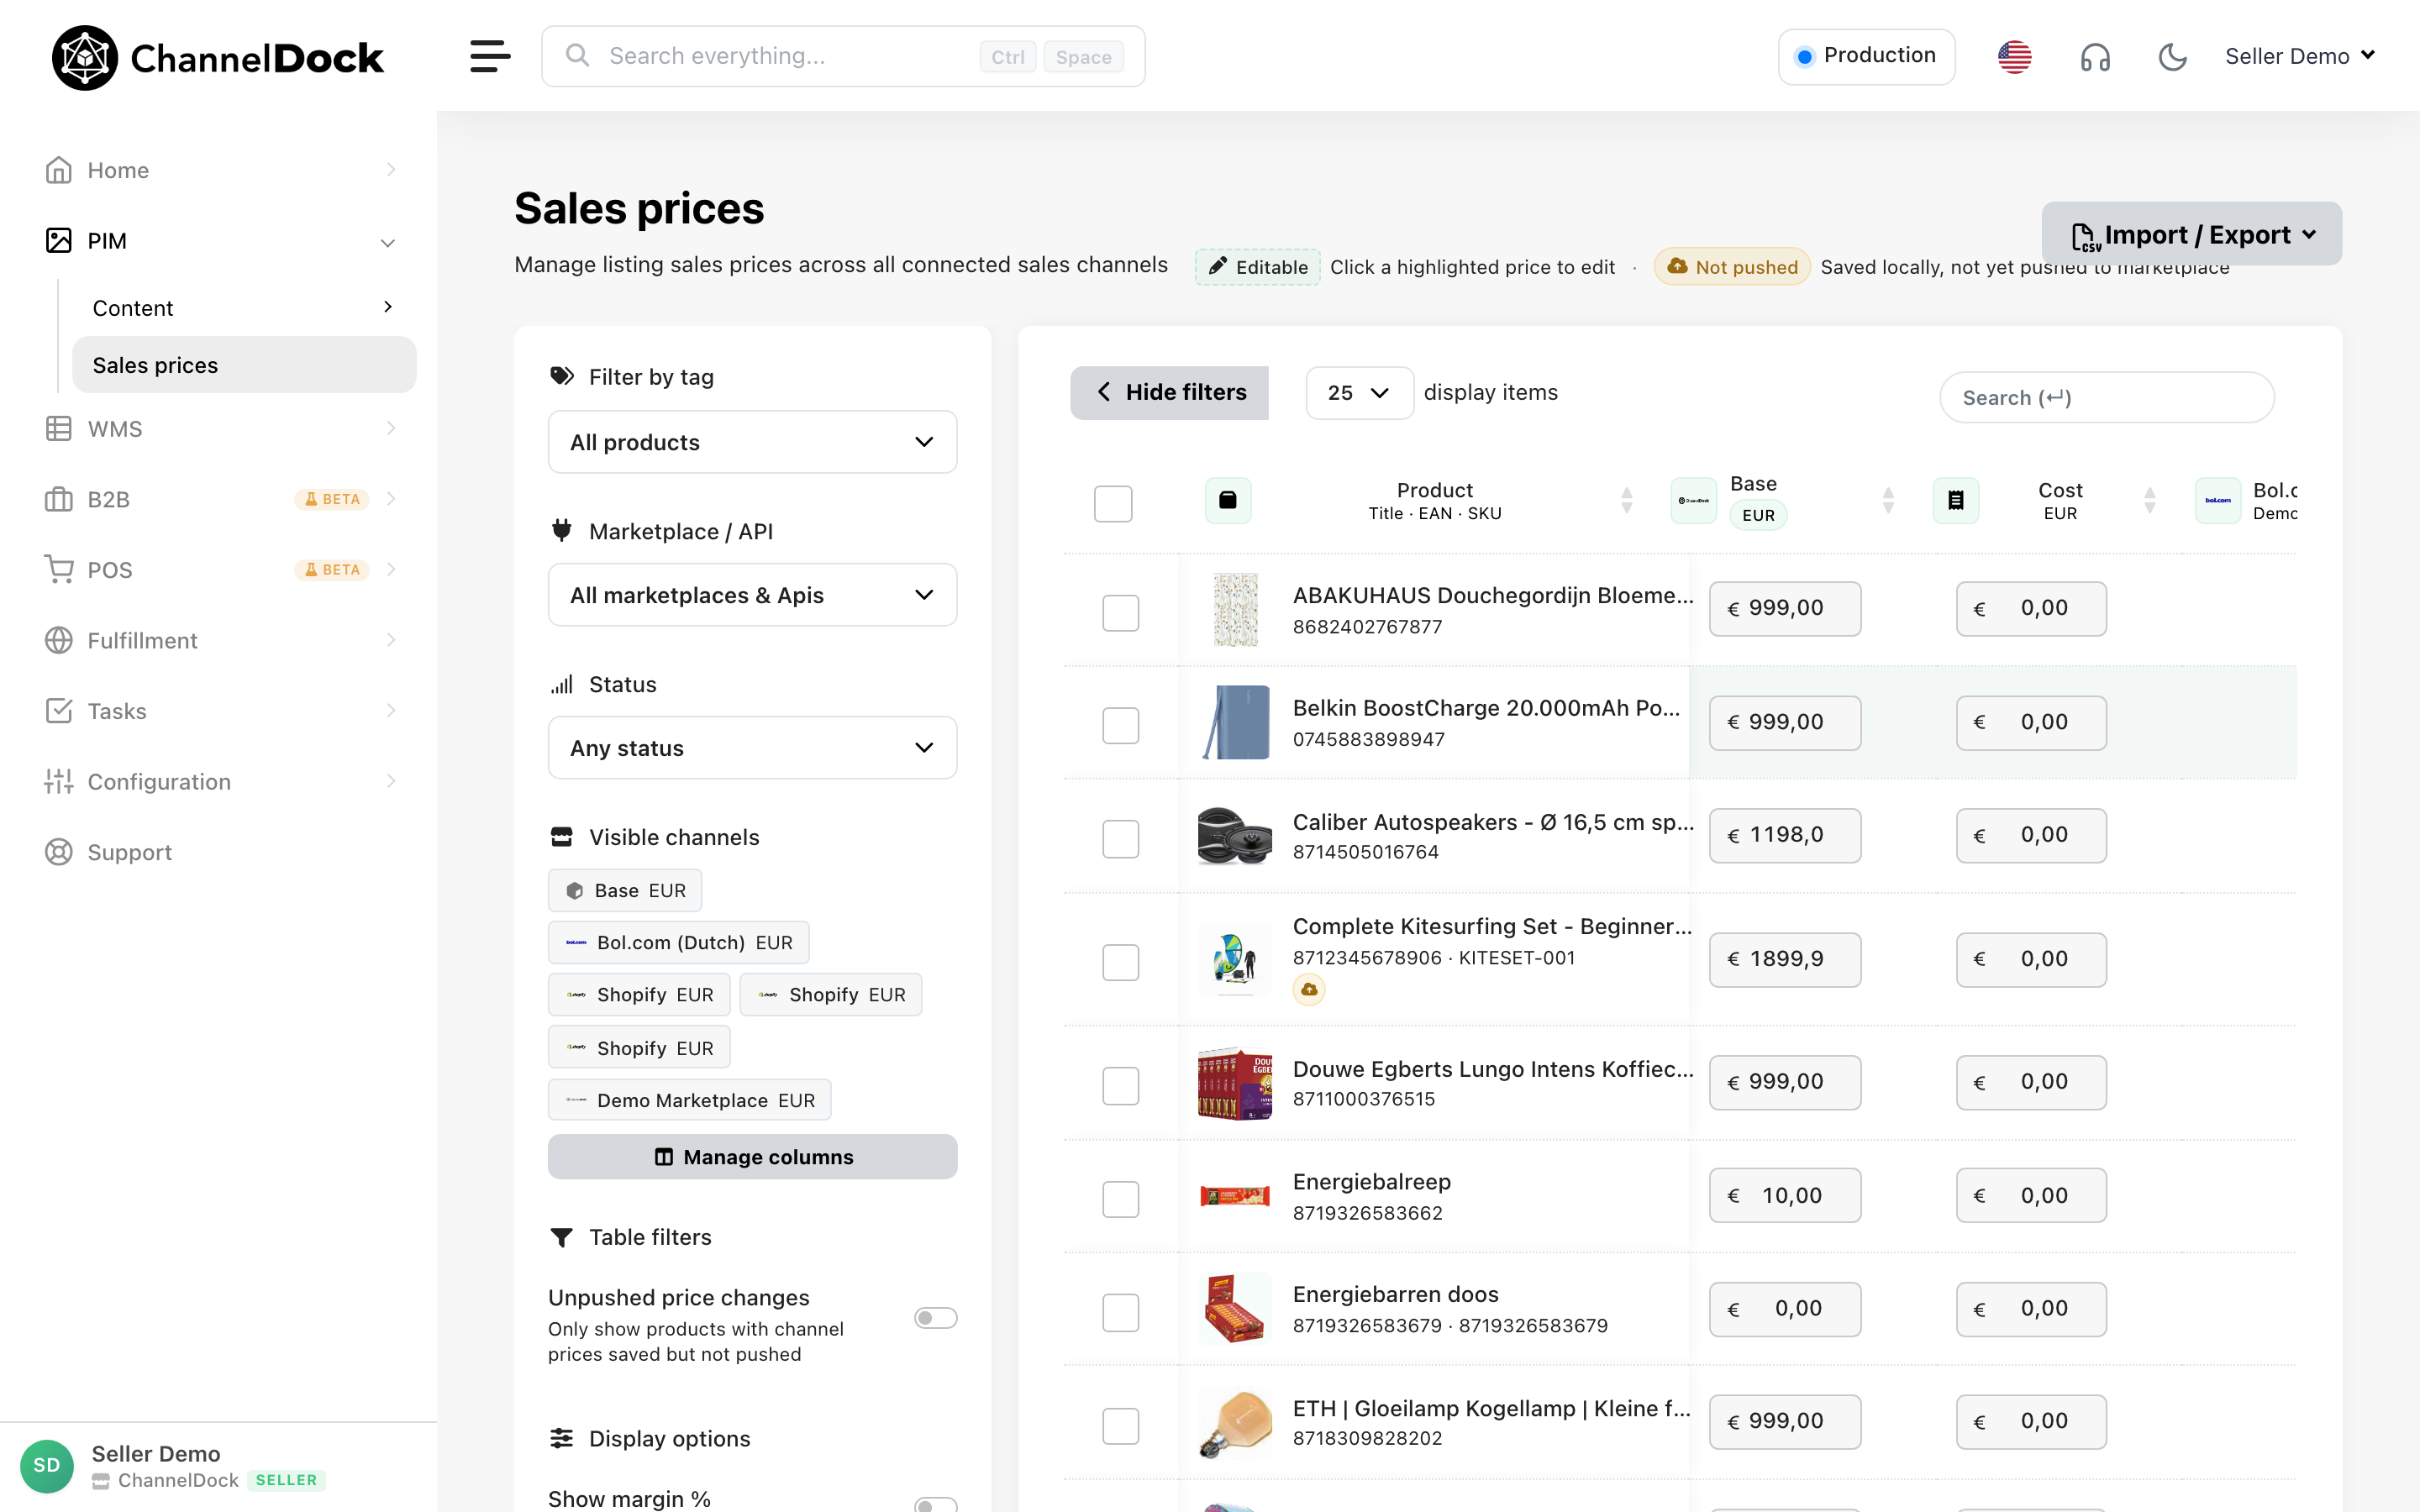Open All marketplaces & Apis dropdown

(x=752, y=595)
